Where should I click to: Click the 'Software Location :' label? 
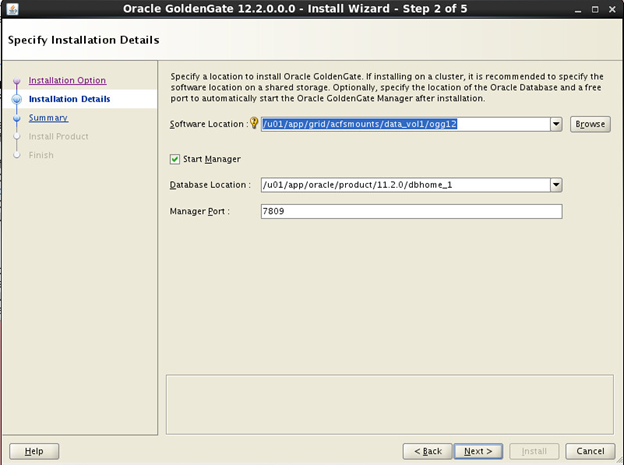click(209, 124)
